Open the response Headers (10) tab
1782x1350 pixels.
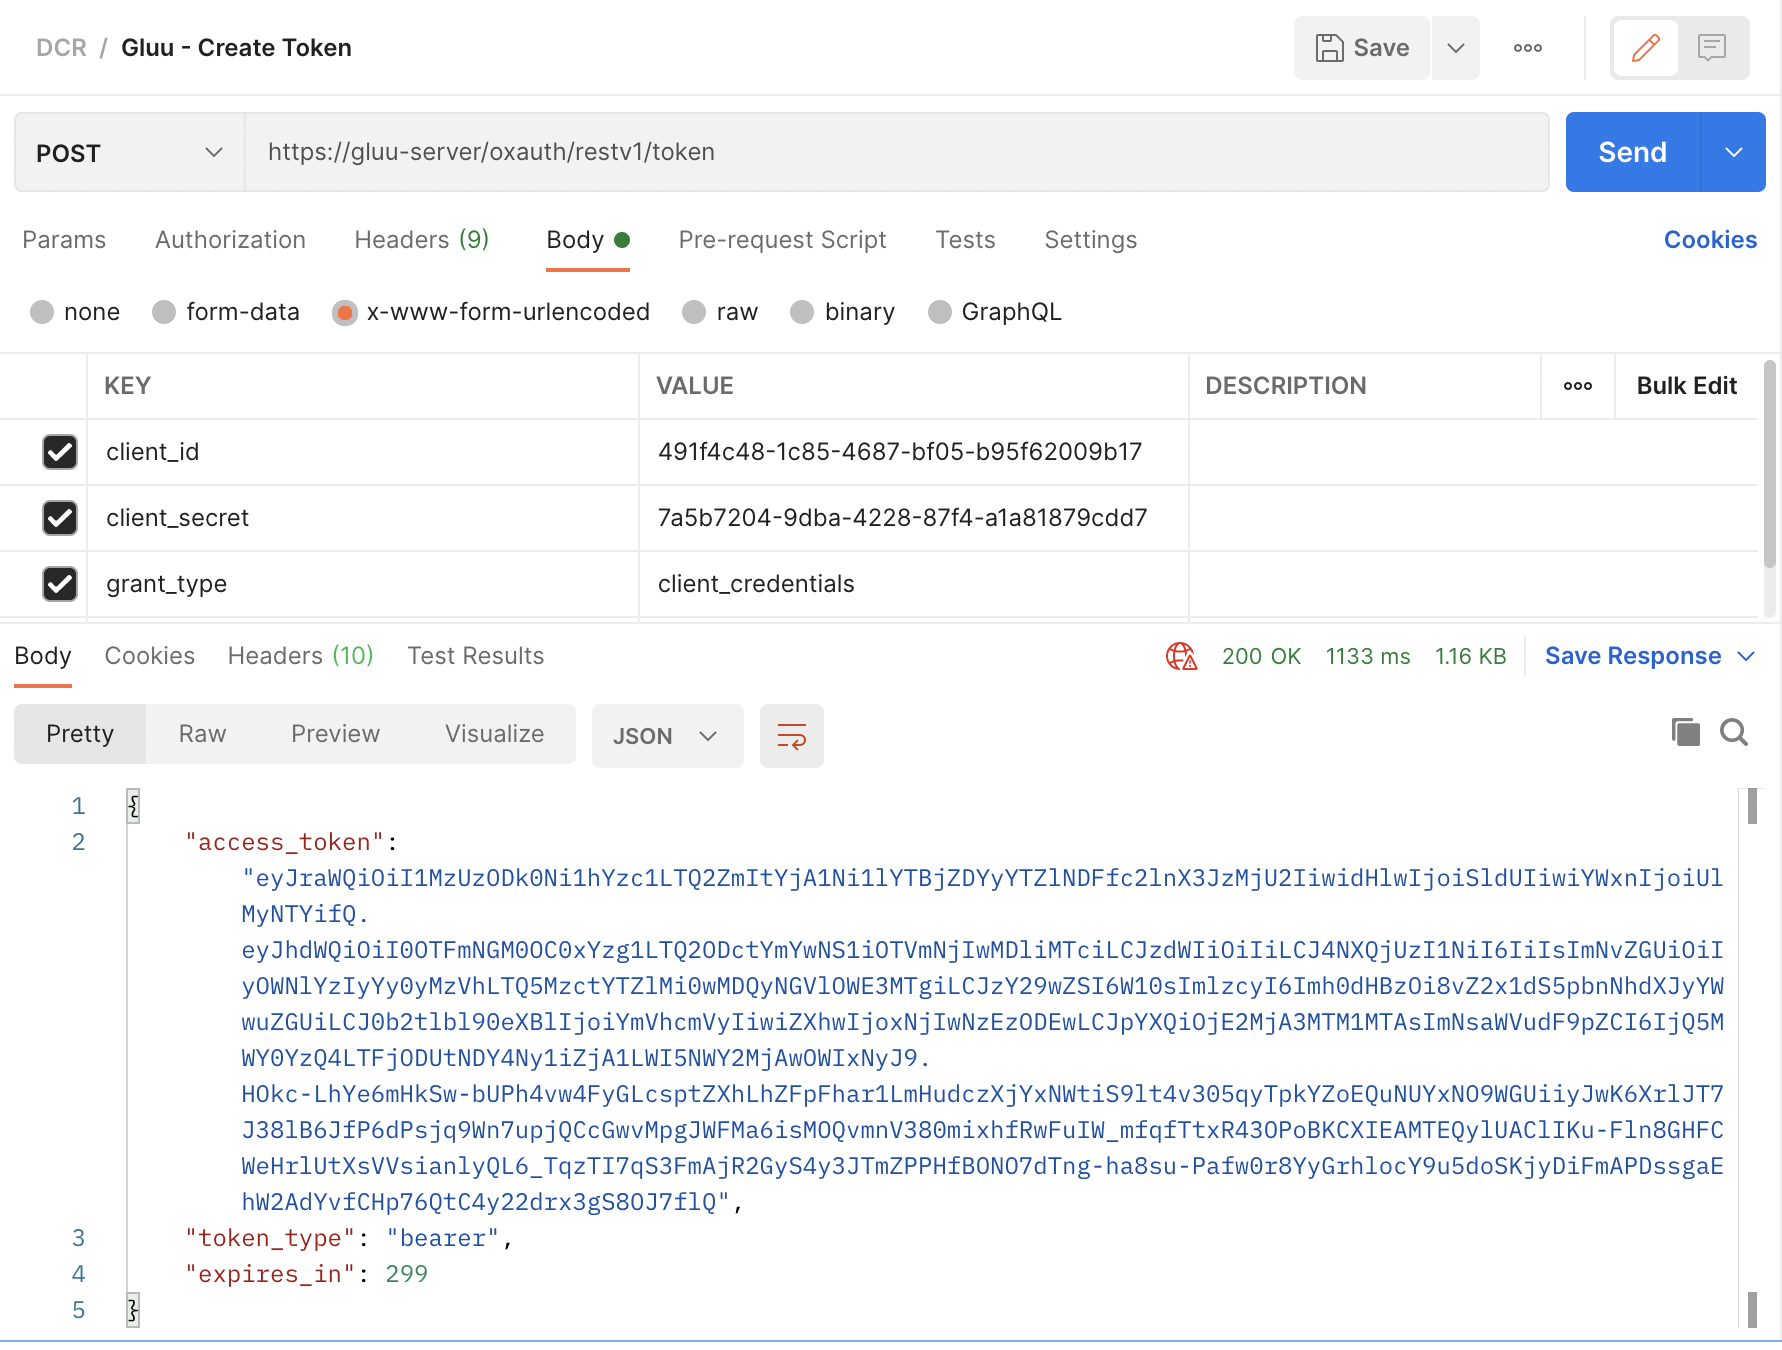300,656
